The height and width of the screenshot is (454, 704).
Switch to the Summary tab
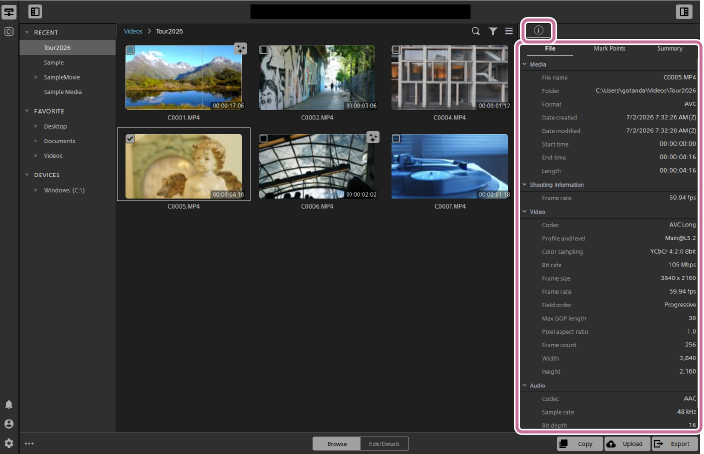(670, 48)
